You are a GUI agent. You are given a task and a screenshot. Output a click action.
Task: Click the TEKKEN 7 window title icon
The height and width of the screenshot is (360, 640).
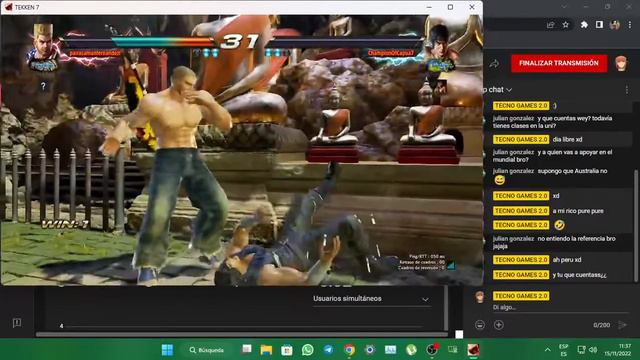pos(8,7)
